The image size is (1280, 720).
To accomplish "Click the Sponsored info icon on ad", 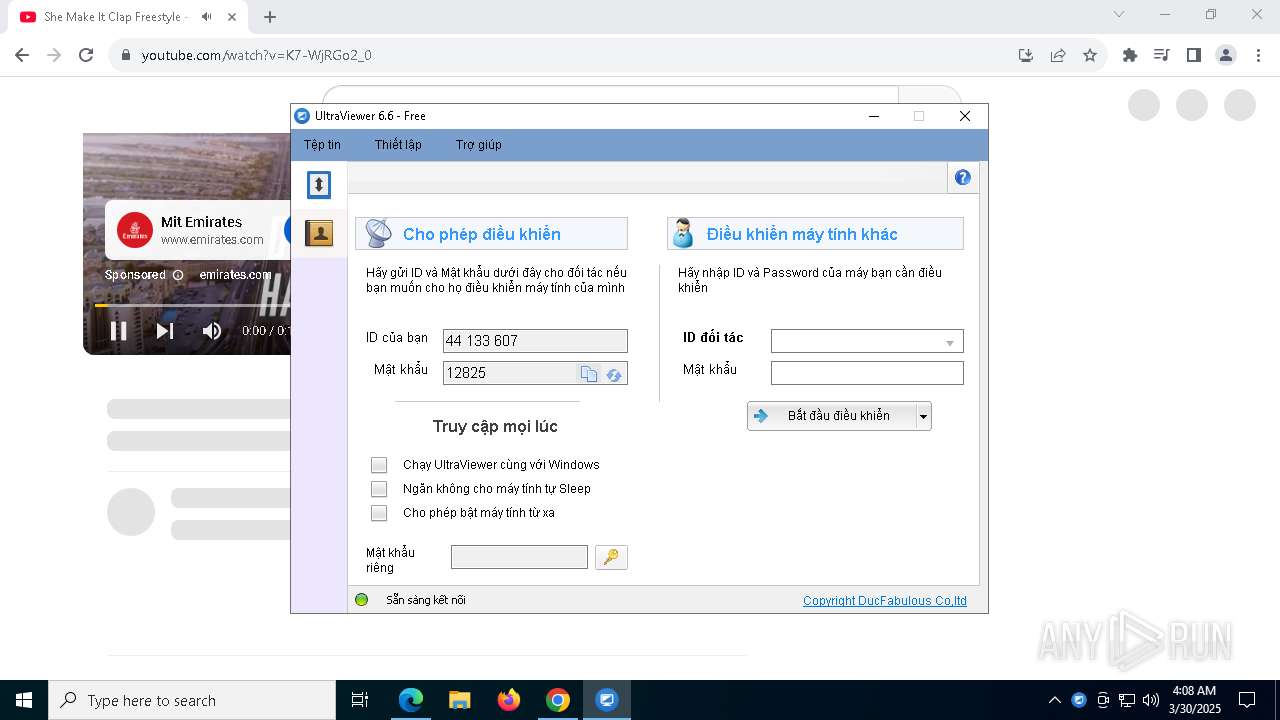I will click(x=178, y=275).
